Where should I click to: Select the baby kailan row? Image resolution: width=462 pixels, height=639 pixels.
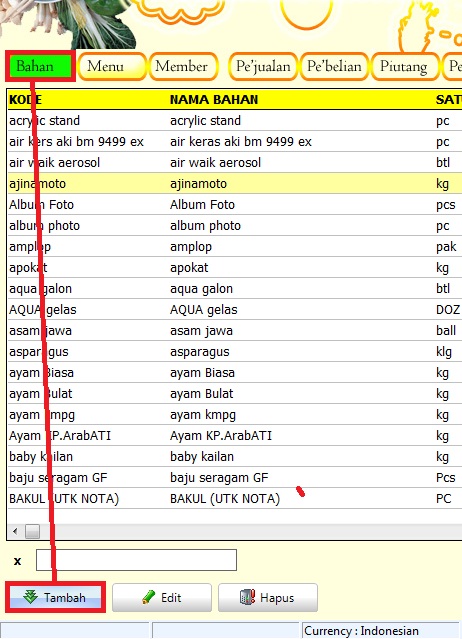[235, 456]
